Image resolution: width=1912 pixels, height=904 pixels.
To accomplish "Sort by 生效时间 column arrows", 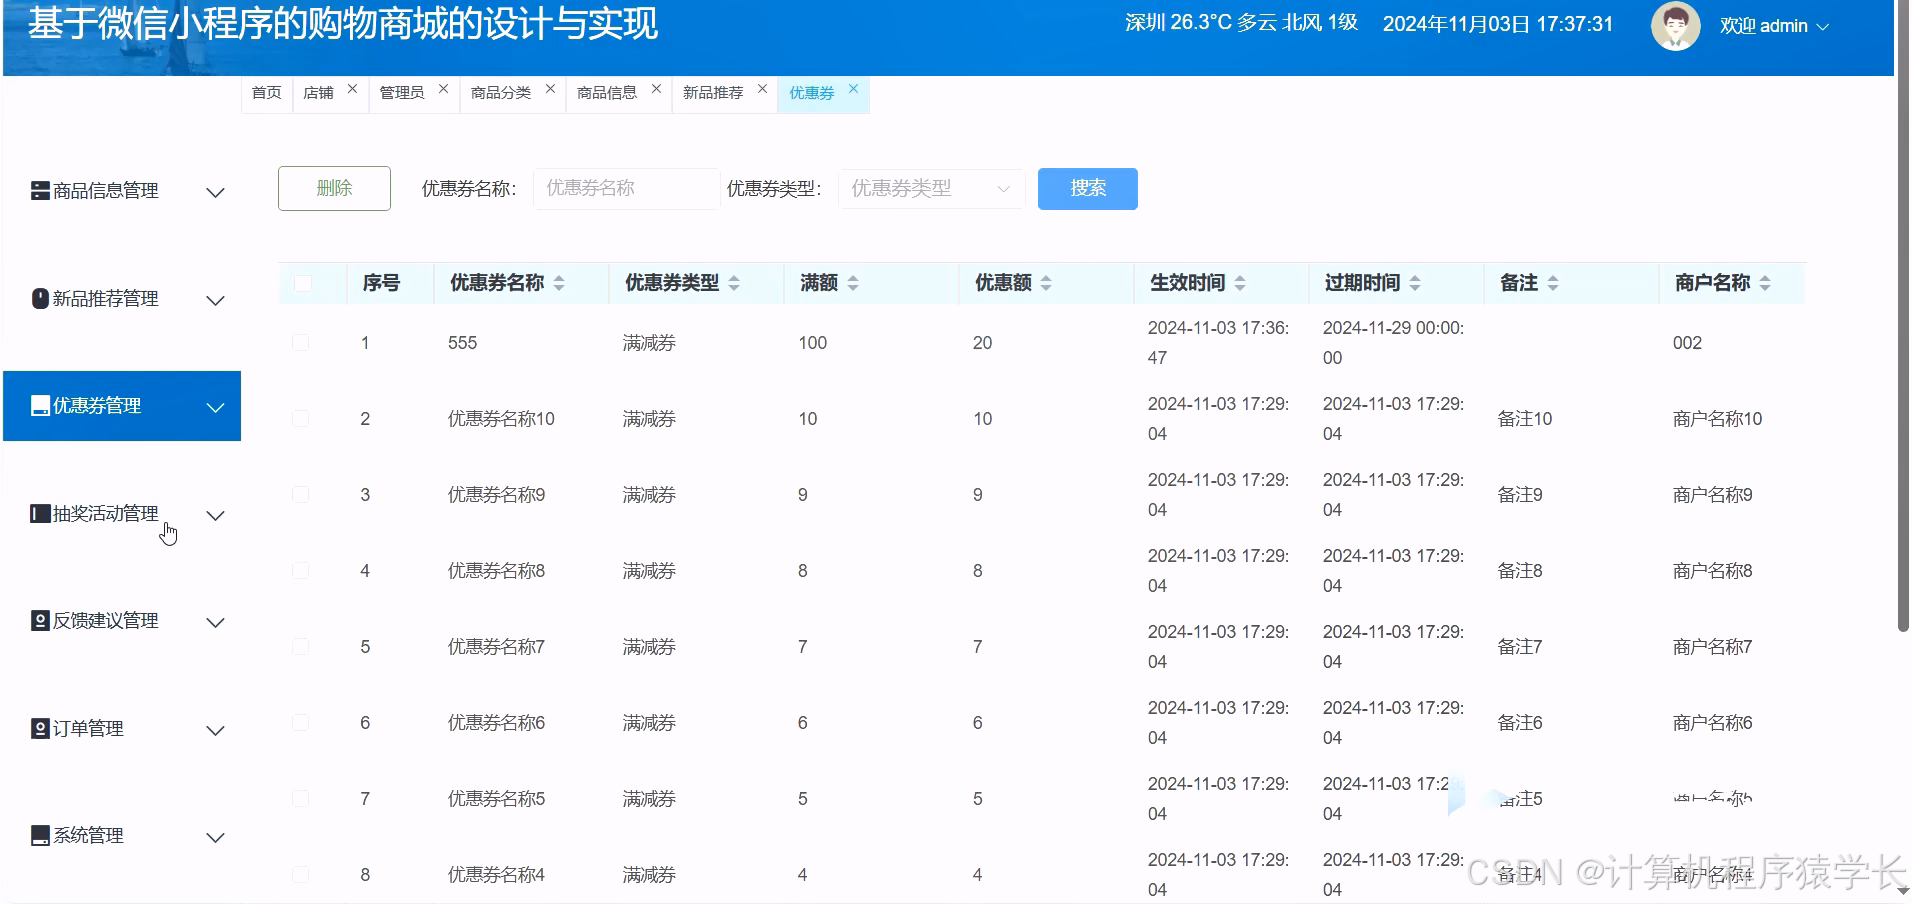I will [x=1240, y=284].
